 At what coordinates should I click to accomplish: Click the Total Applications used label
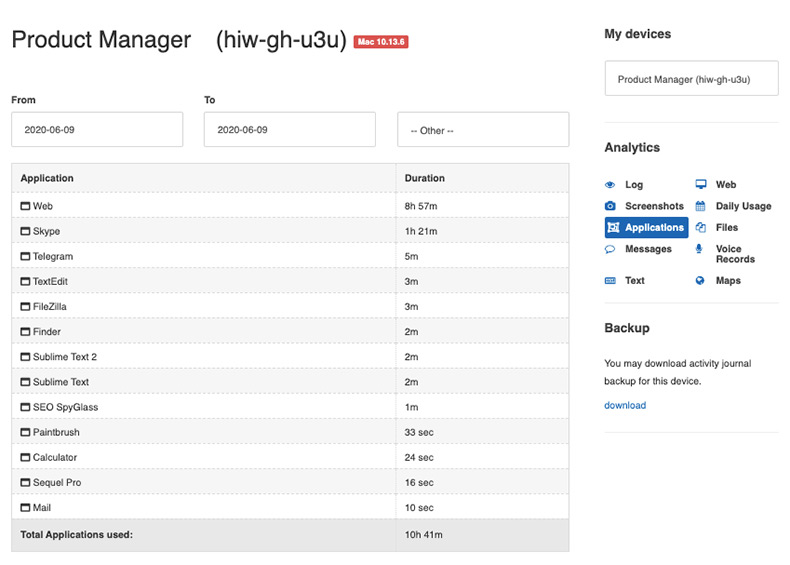point(77,535)
